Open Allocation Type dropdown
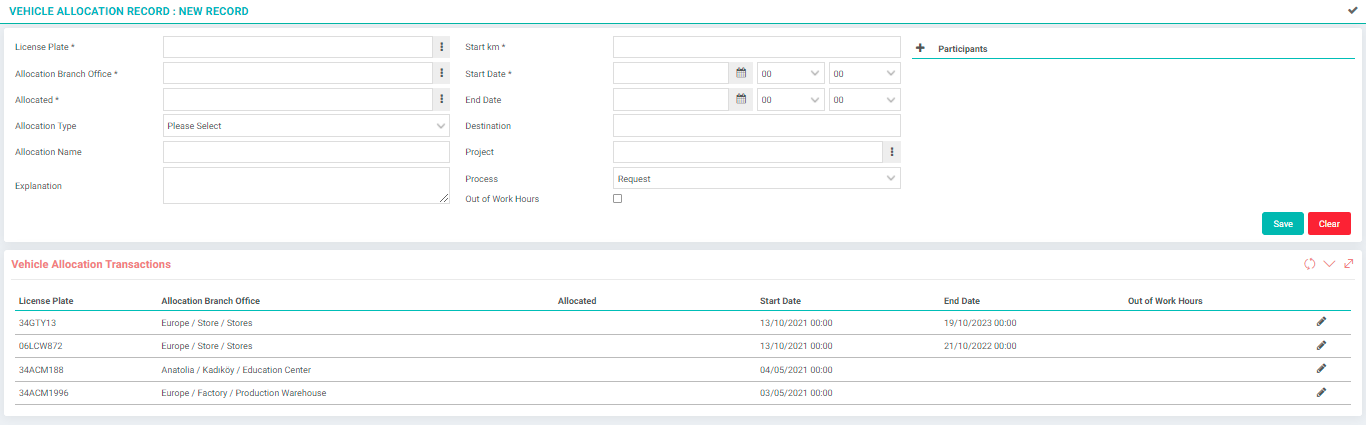Image resolution: width=1366 pixels, height=425 pixels. point(307,126)
